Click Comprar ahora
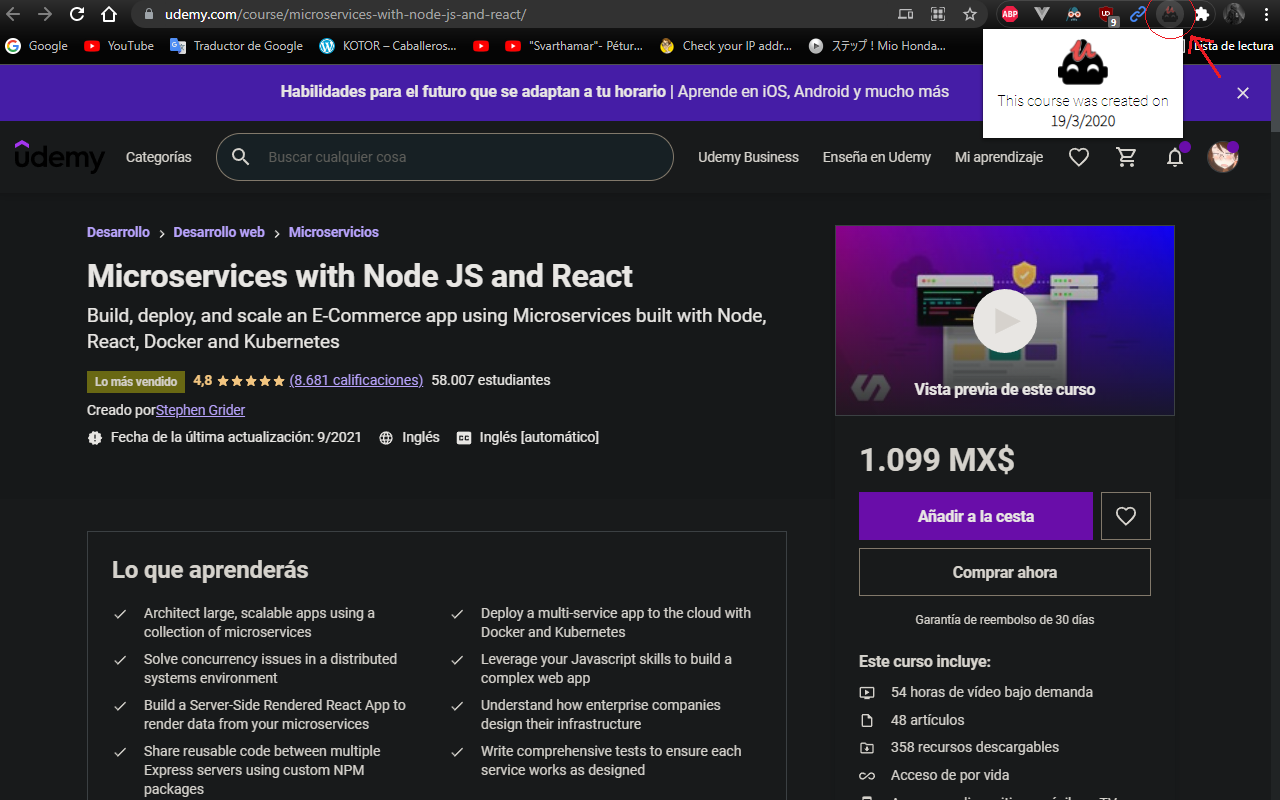 click(x=1005, y=572)
